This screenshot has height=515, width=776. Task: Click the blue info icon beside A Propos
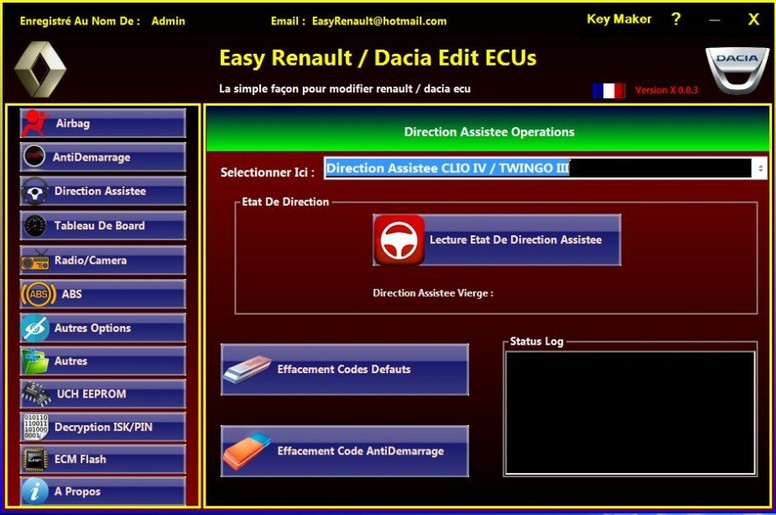click(x=35, y=491)
